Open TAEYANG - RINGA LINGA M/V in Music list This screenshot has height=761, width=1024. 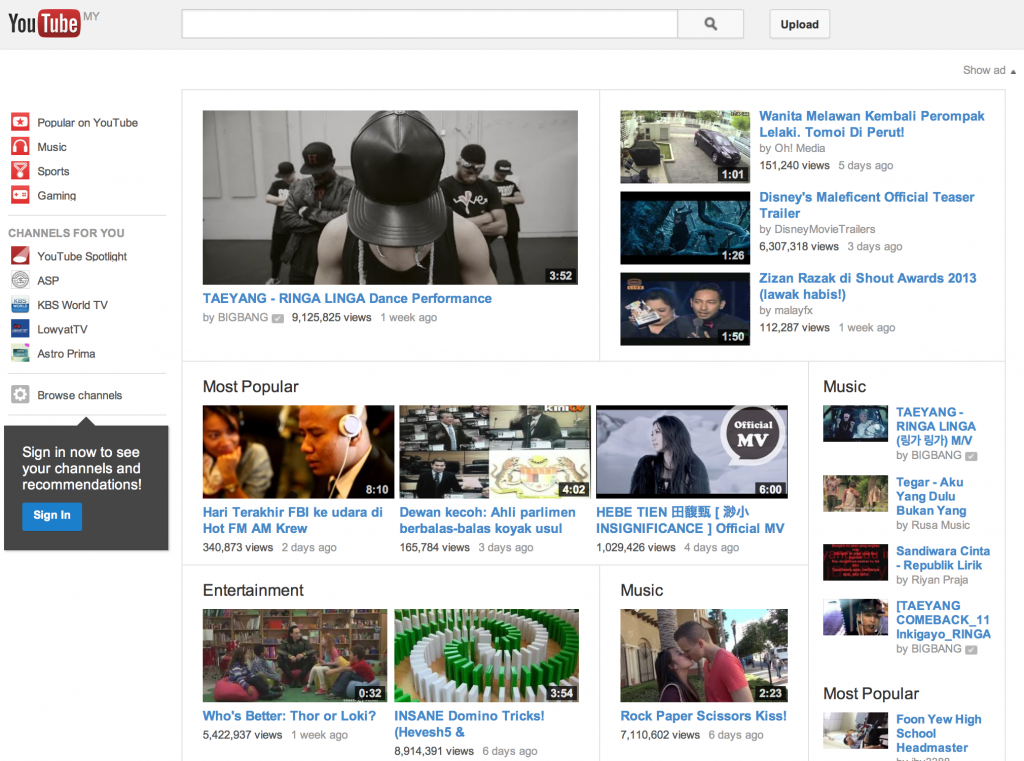click(x=936, y=426)
